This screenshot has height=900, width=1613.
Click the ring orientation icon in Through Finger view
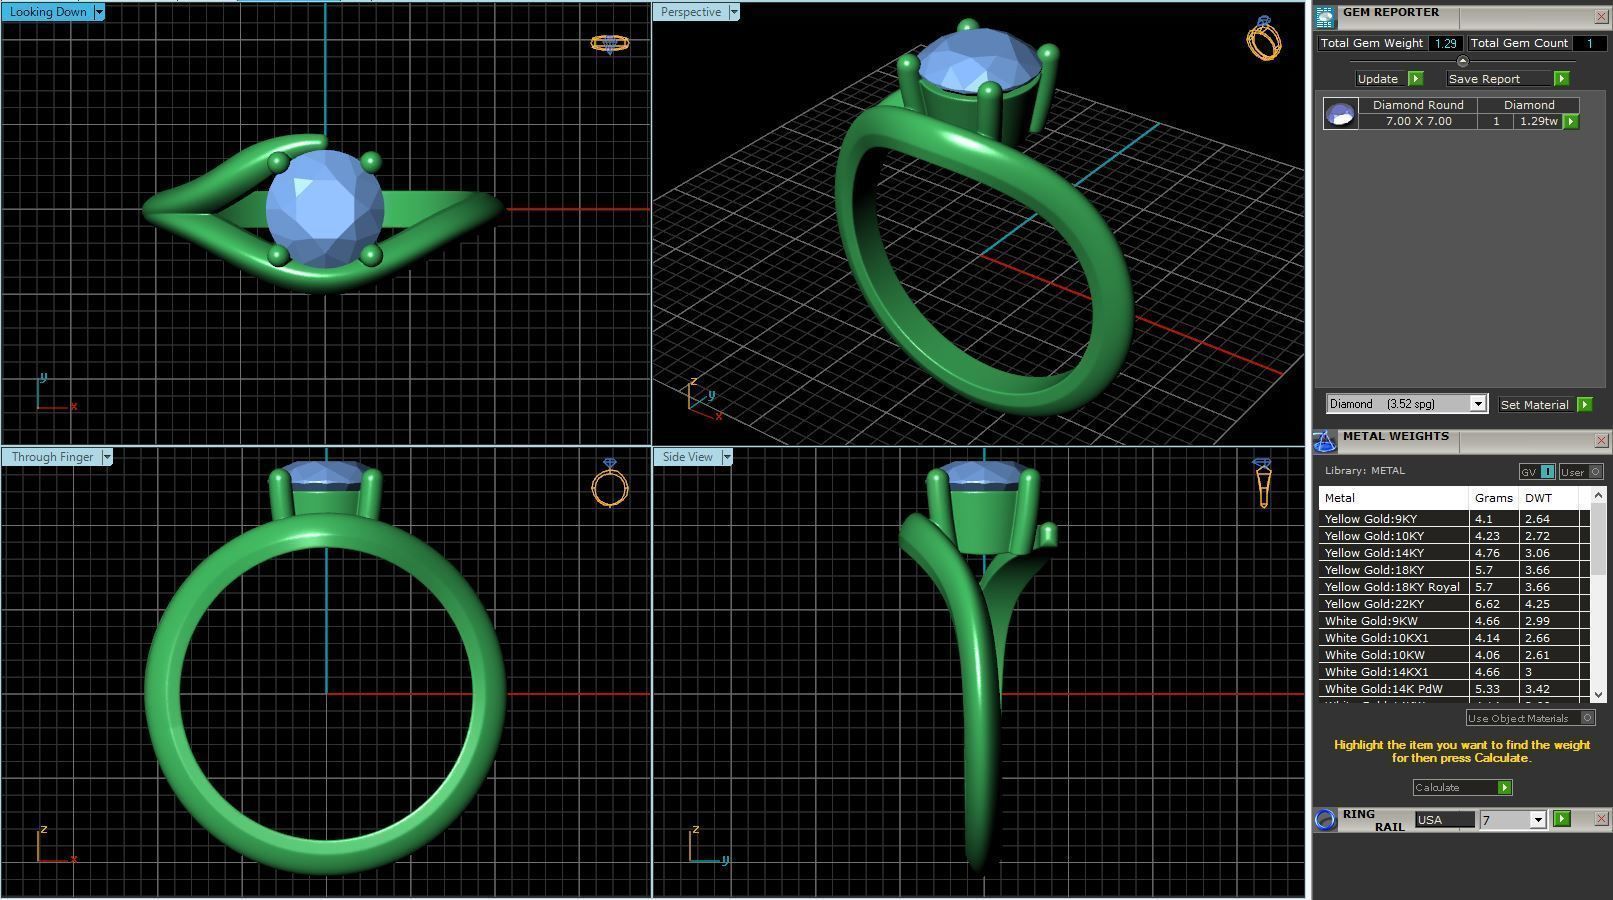pos(610,483)
